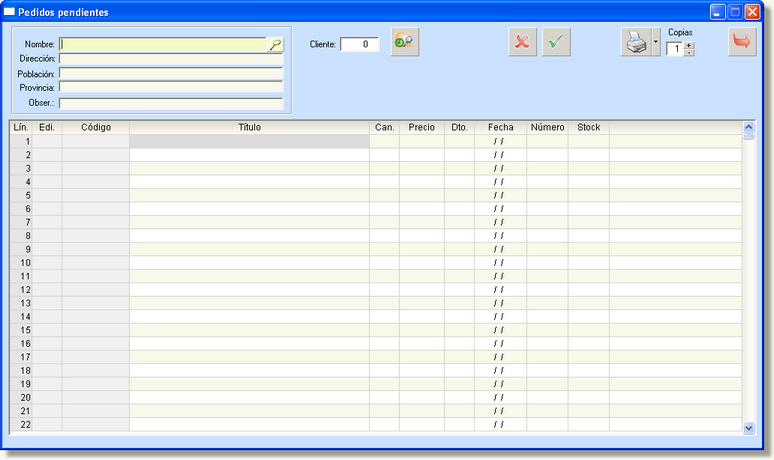Click the Cliente number field
The image size is (774, 460).
[x=360, y=44]
